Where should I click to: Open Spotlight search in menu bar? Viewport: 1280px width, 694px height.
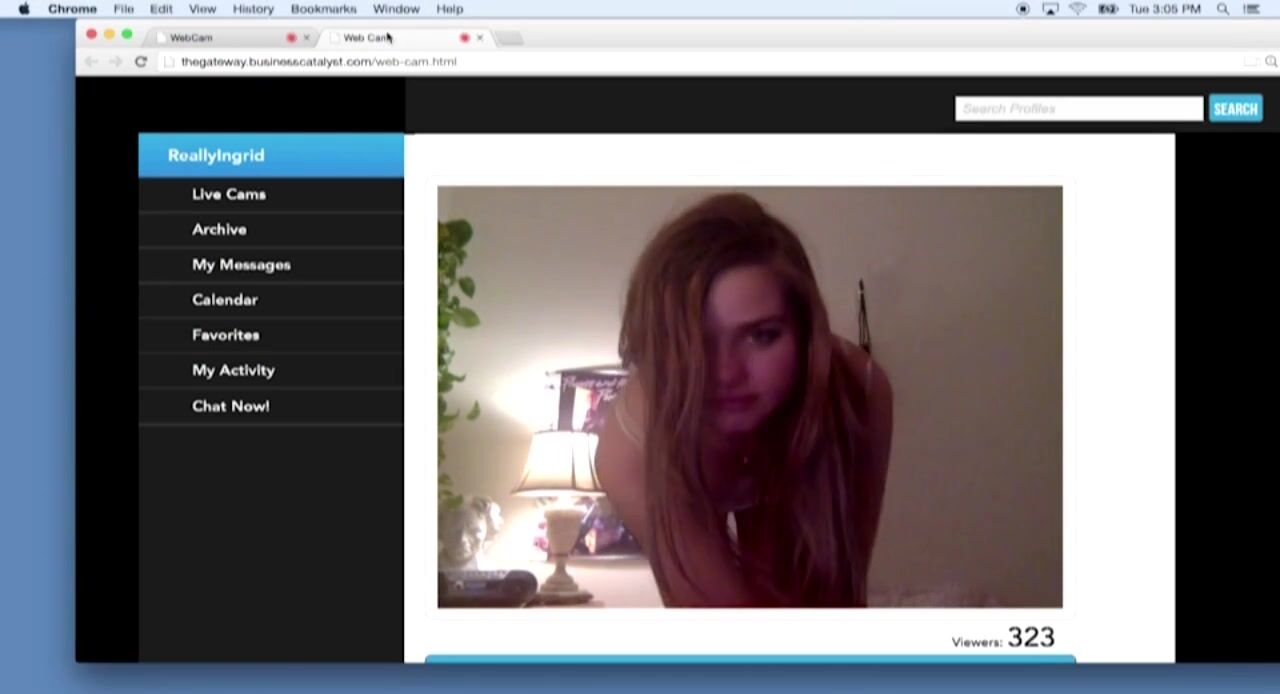pyautogui.click(x=1223, y=9)
